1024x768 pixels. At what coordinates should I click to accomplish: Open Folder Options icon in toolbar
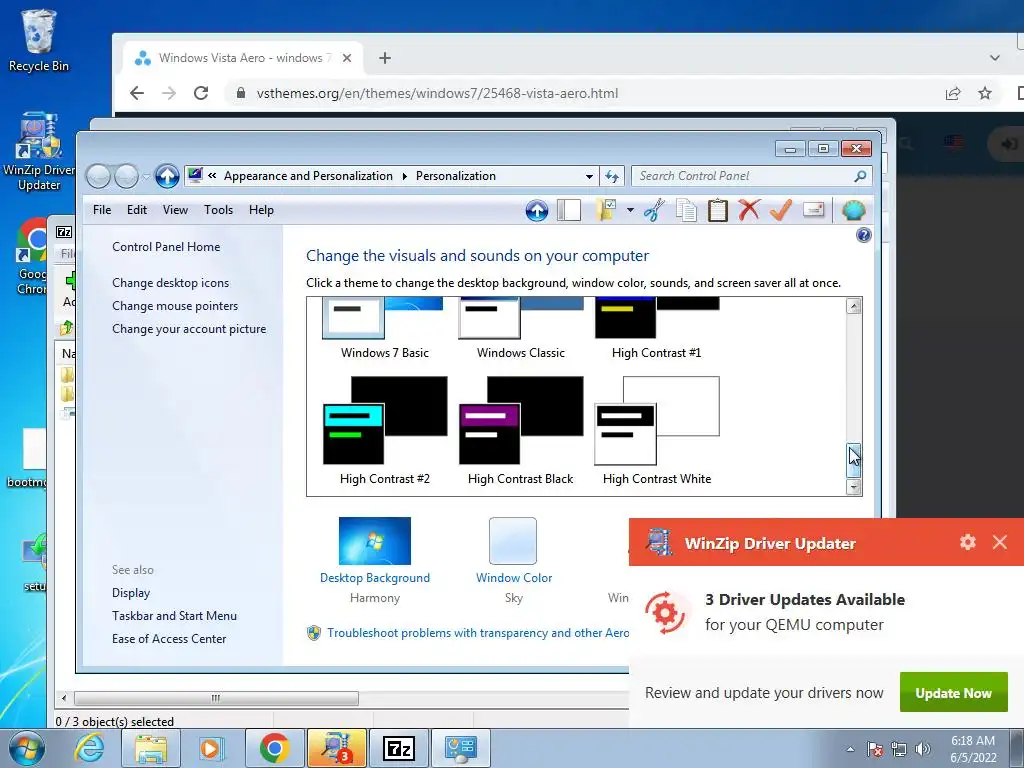click(x=607, y=210)
